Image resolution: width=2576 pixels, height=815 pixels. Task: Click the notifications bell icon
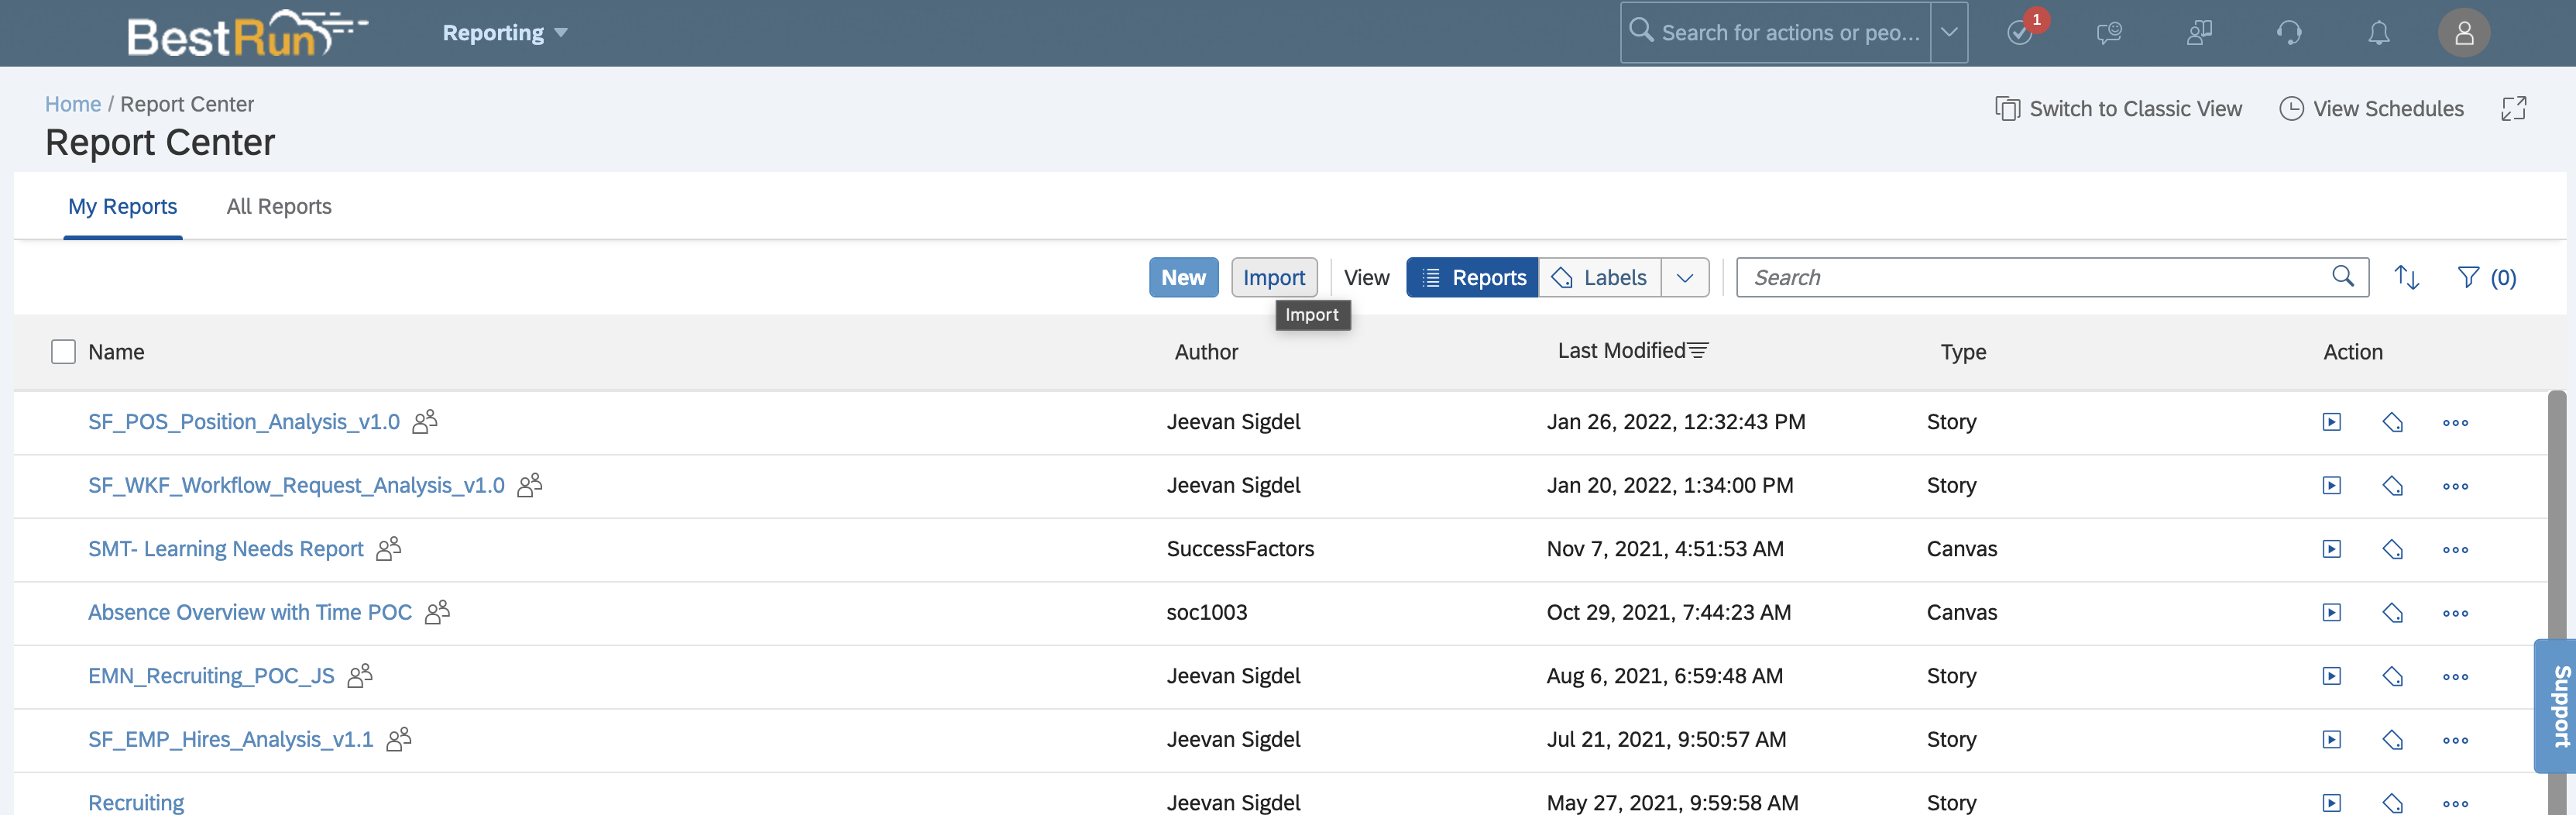(2378, 33)
